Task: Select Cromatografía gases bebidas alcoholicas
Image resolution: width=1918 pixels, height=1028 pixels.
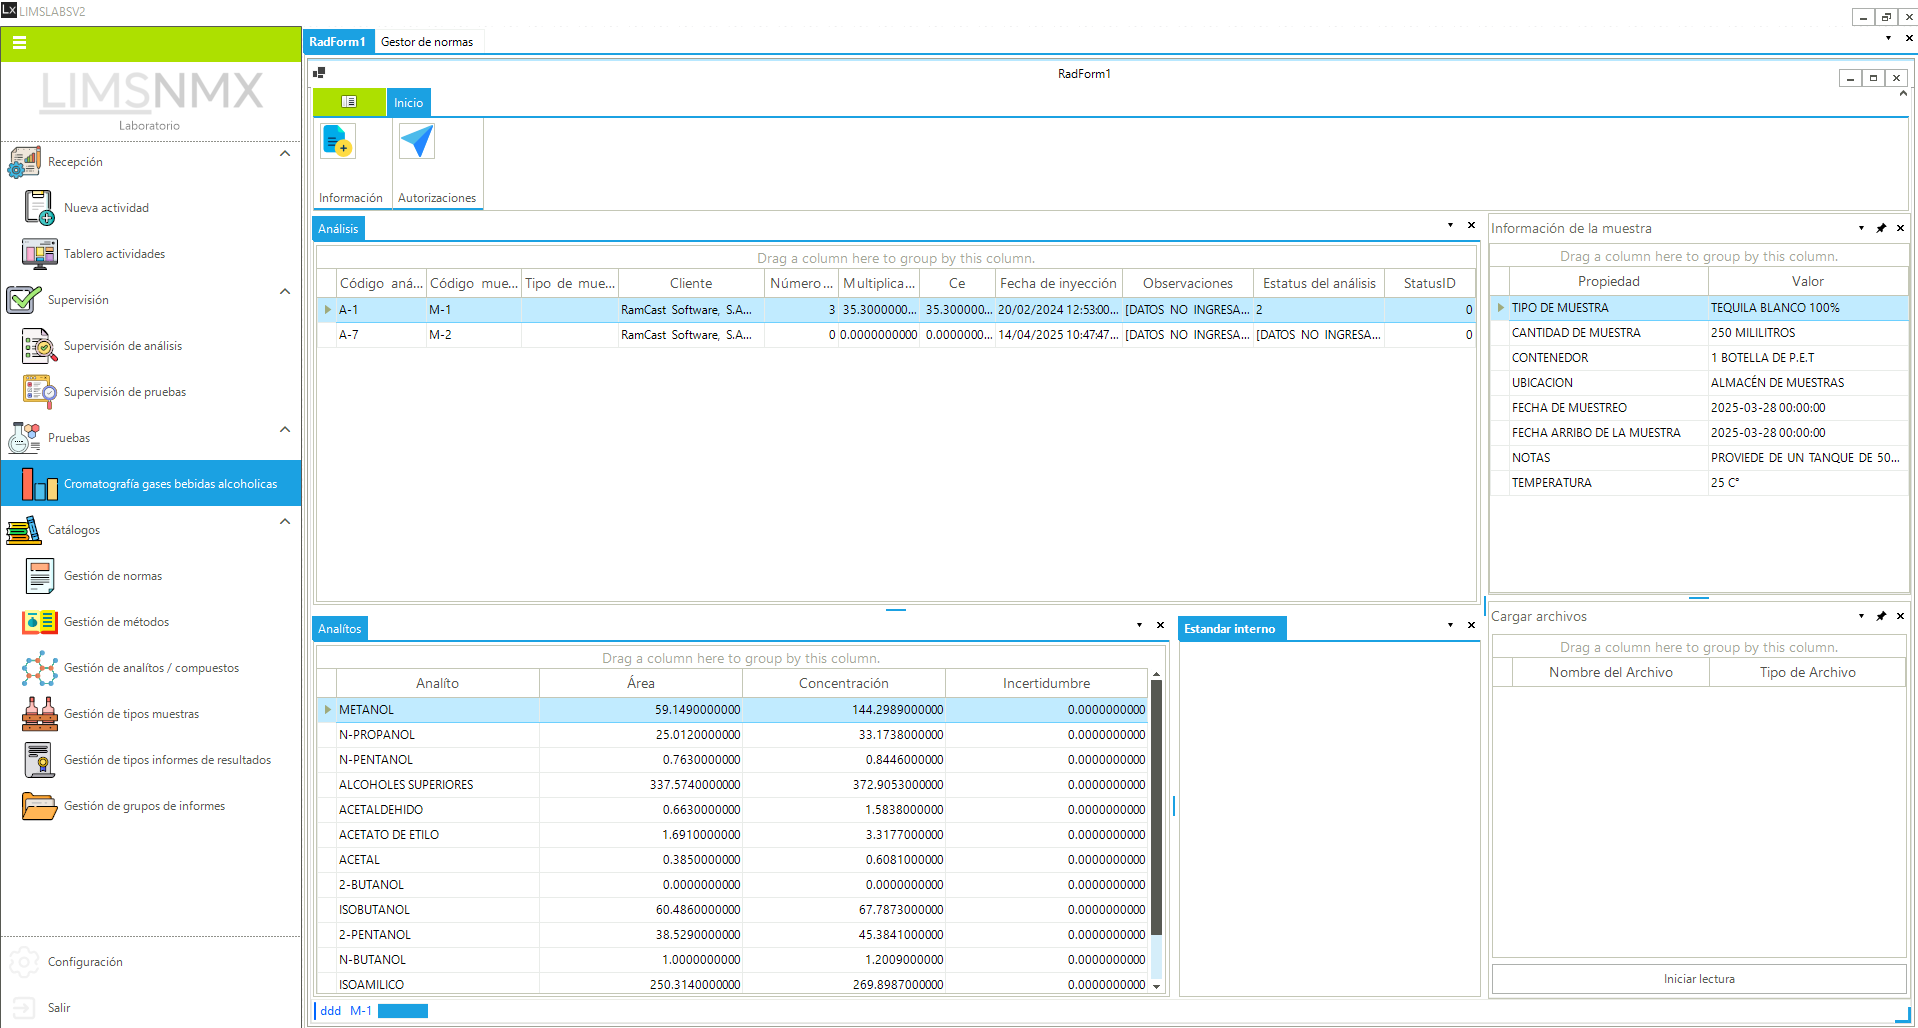Action: point(169,483)
